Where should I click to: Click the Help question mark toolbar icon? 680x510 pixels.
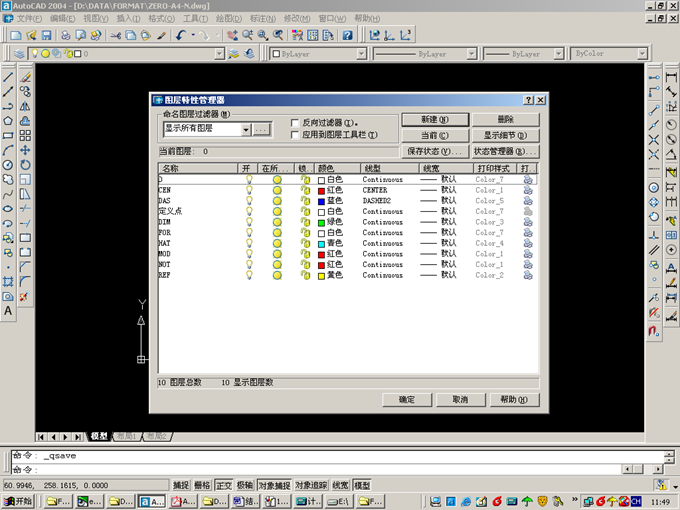click(x=347, y=35)
